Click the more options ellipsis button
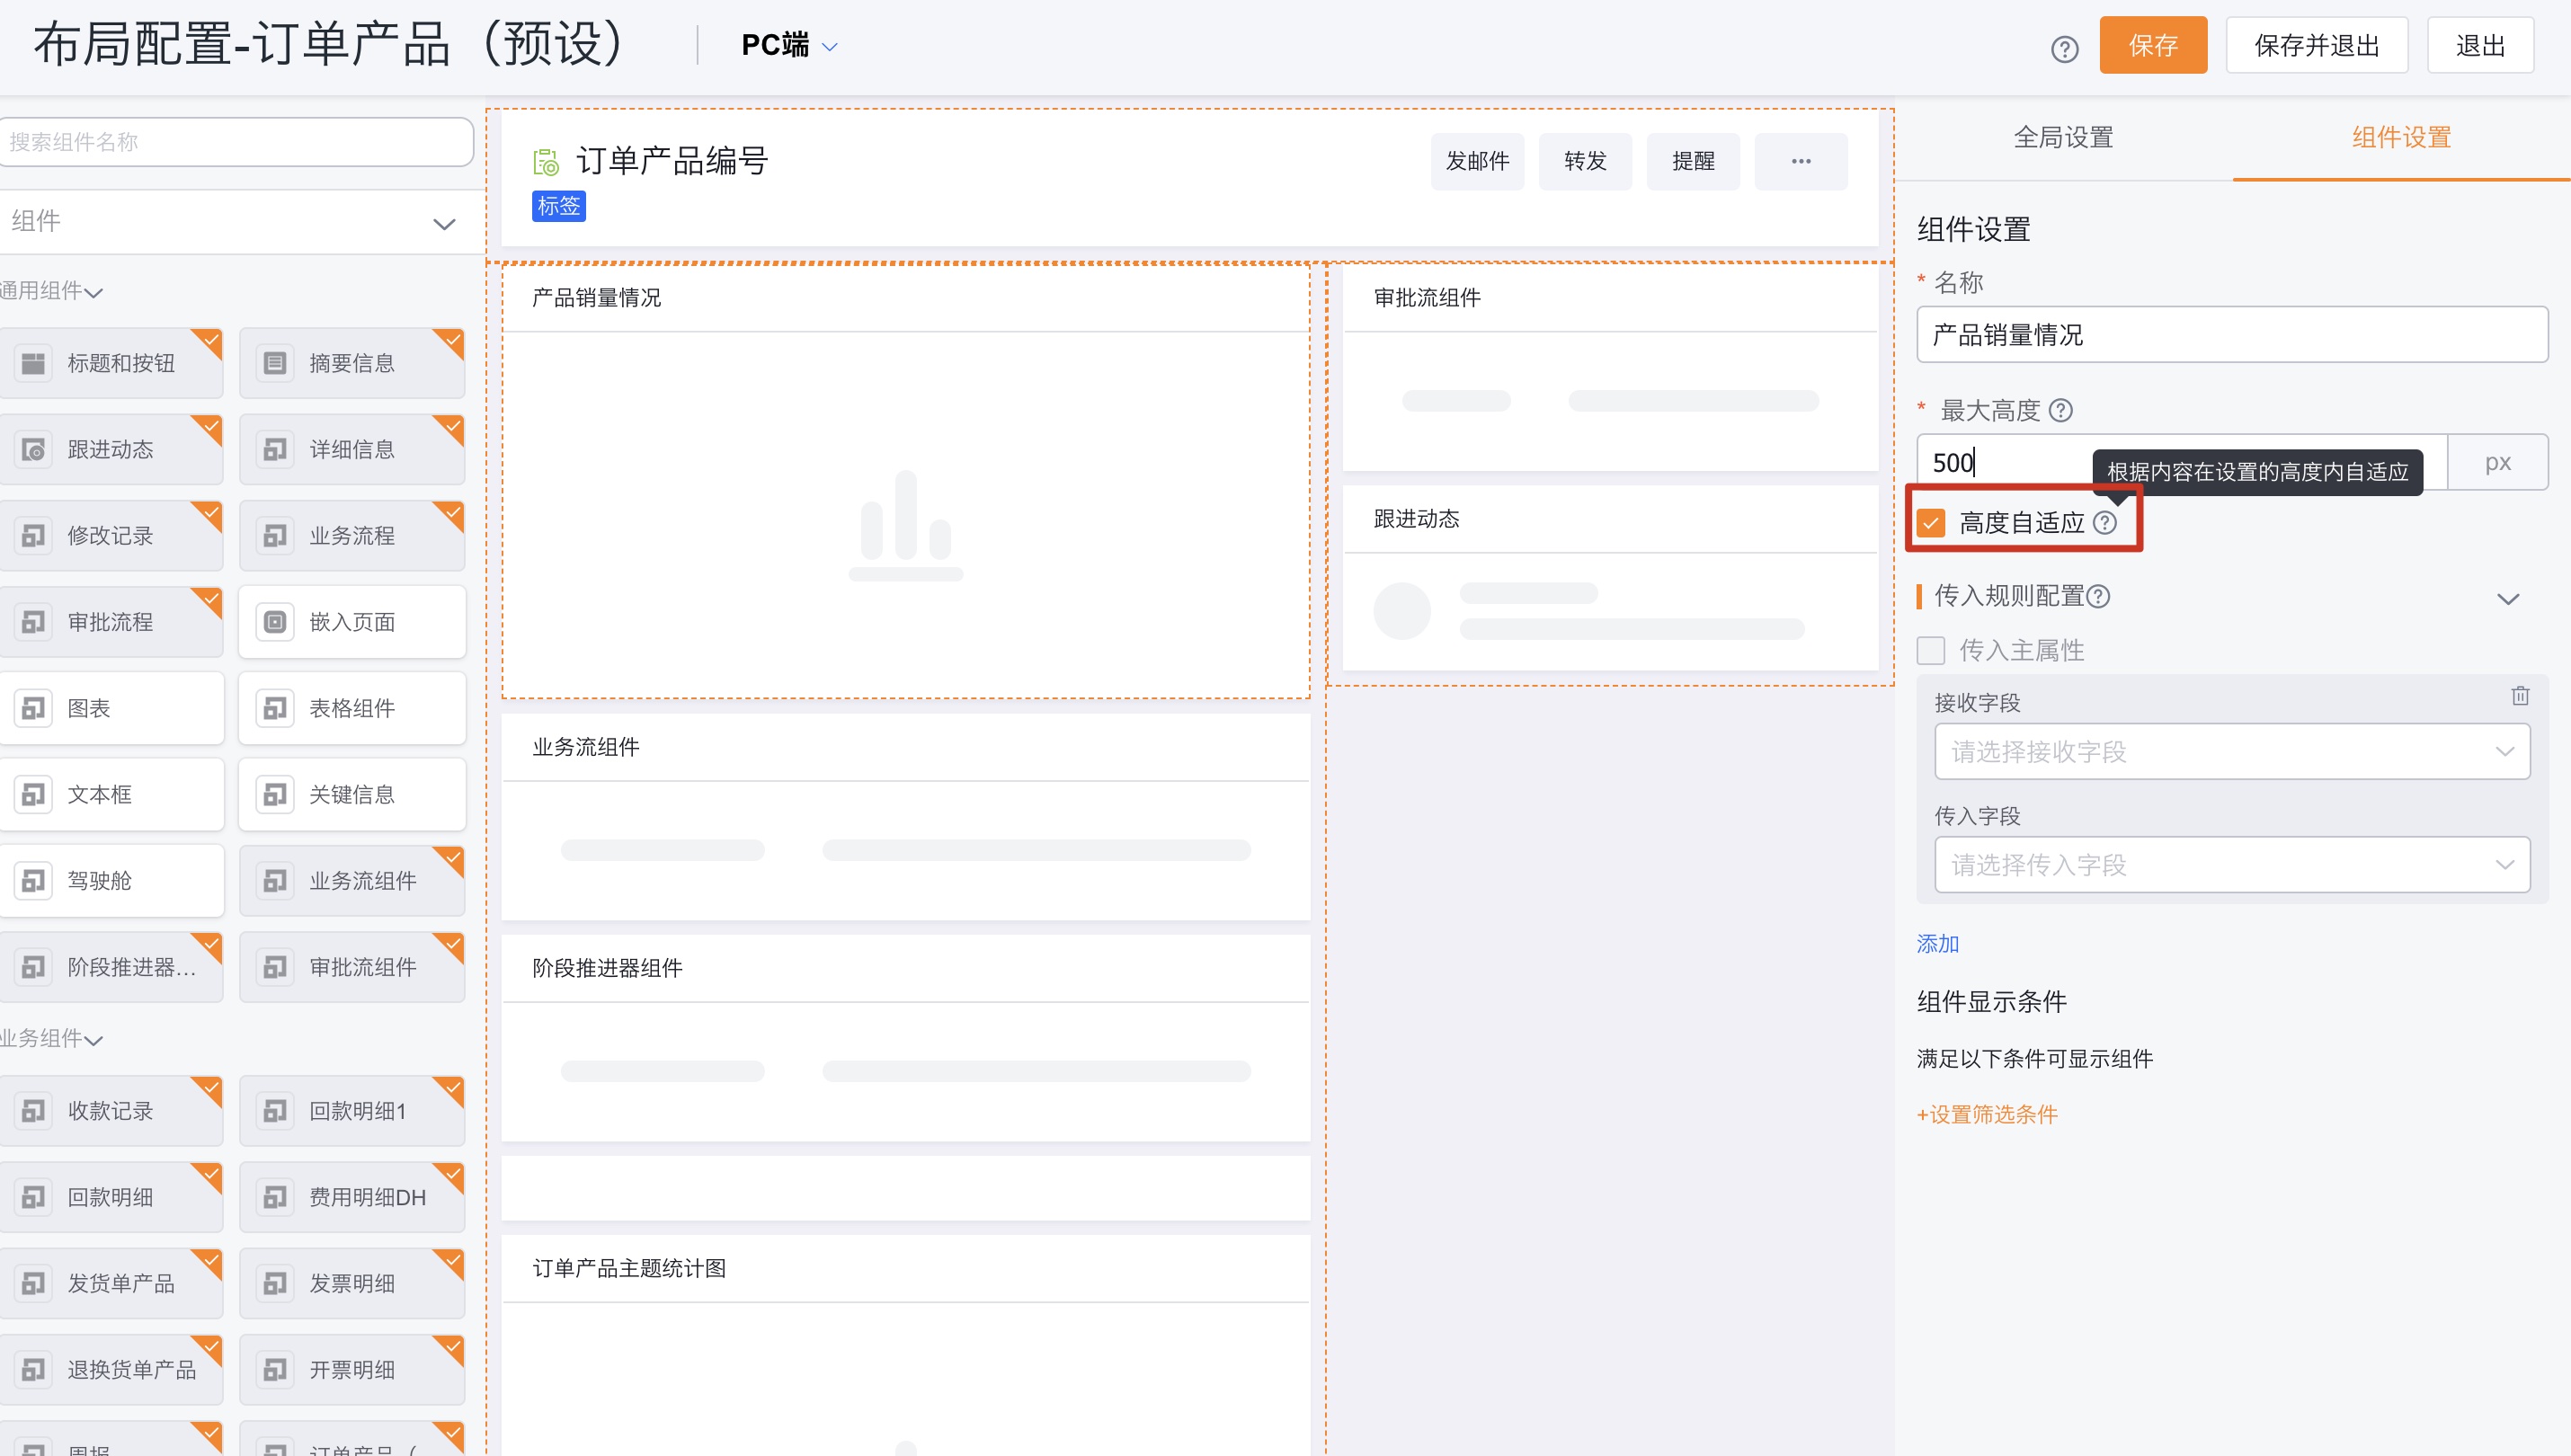The image size is (2571, 1456). (x=1800, y=161)
